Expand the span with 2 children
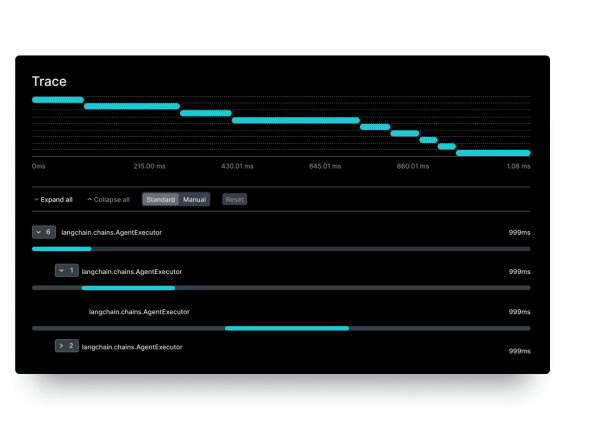This screenshot has height=424, width=600. tap(66, 346)
